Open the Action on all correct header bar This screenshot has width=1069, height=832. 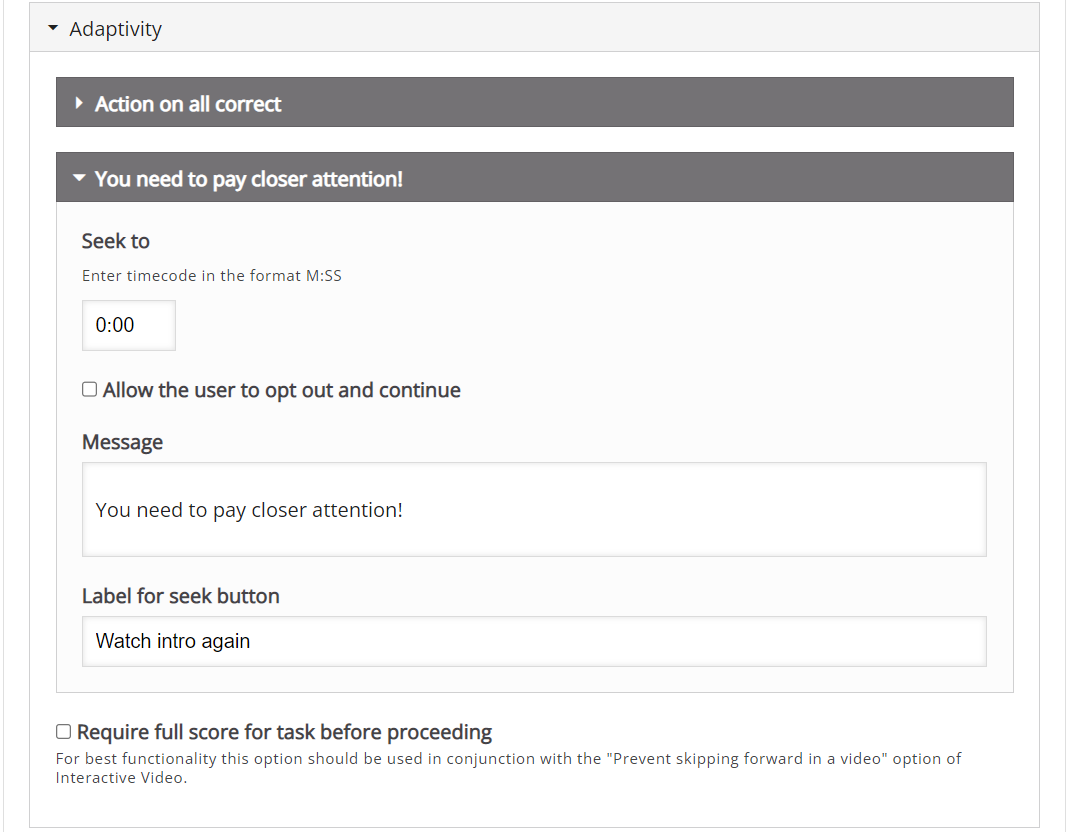(x=534, y=102)
